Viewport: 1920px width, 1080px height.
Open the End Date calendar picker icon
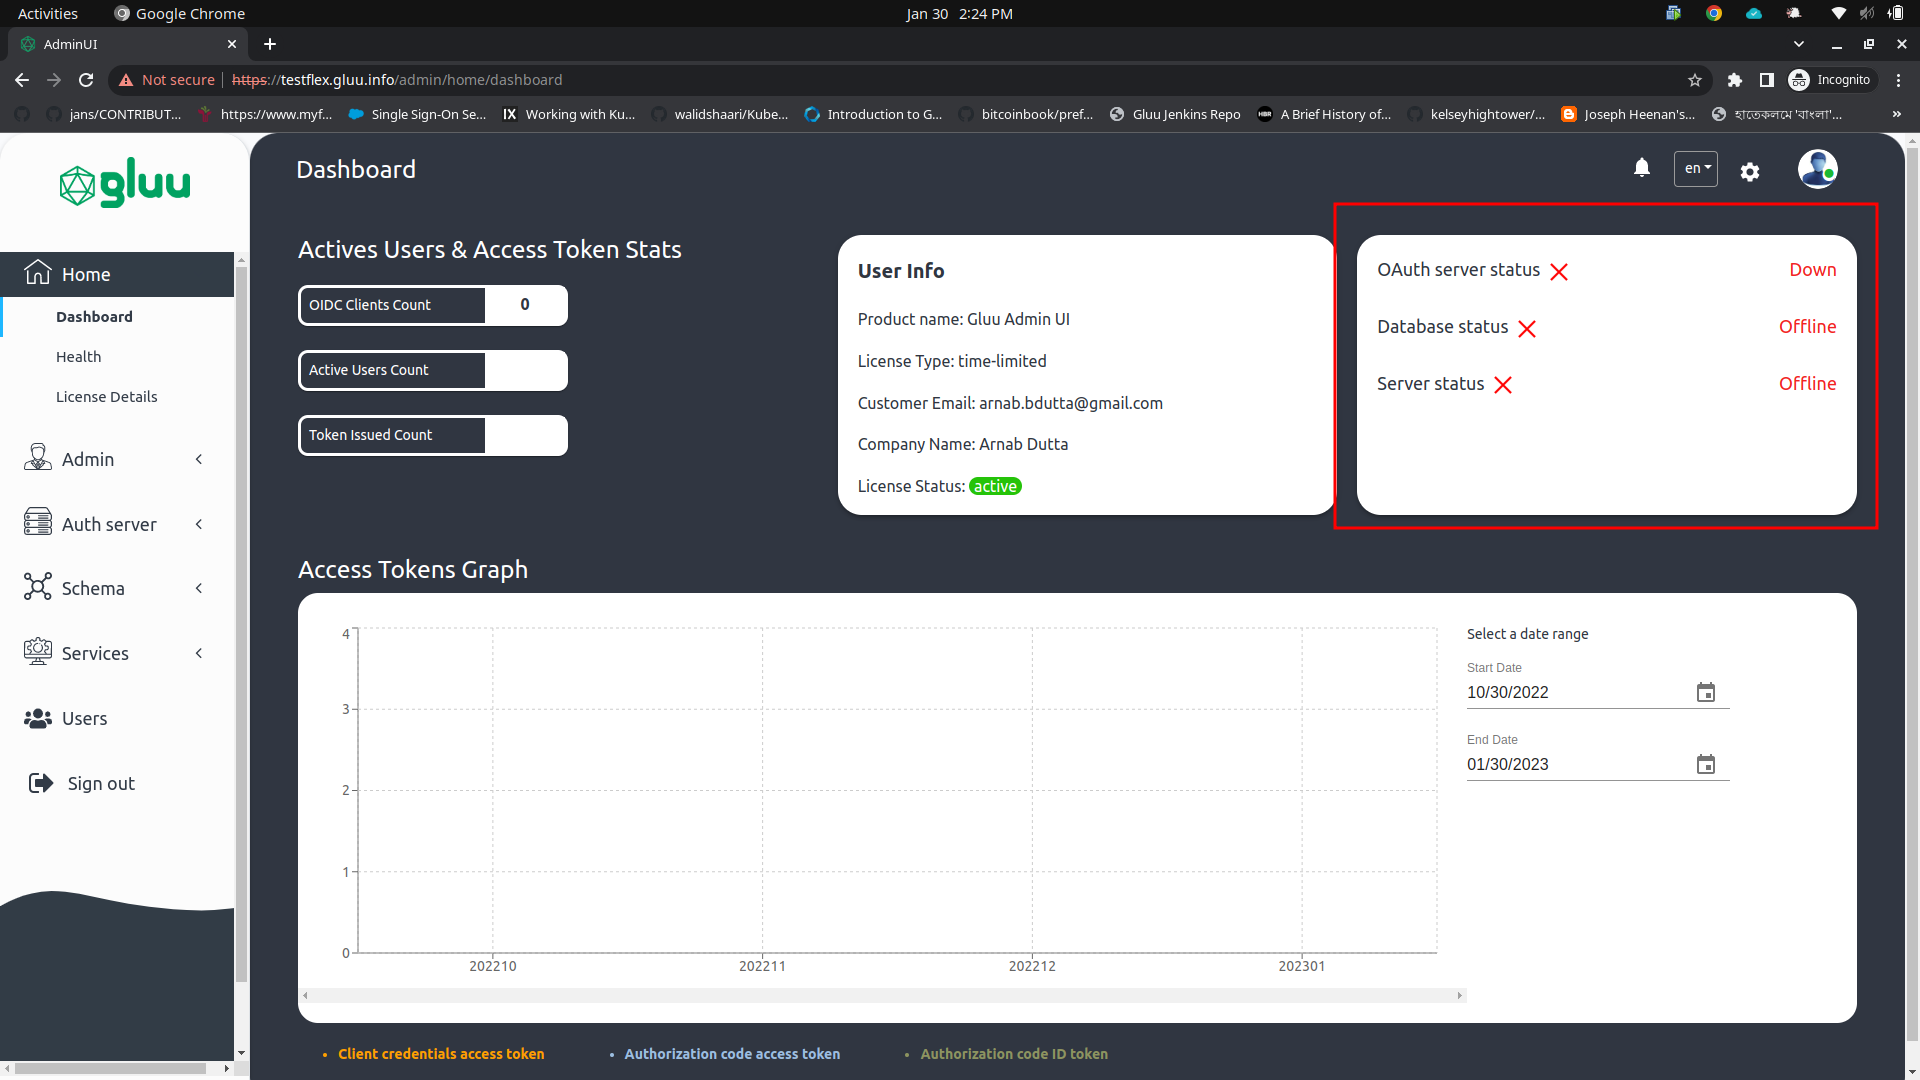pyautogui.click(x=1707, y=764)
